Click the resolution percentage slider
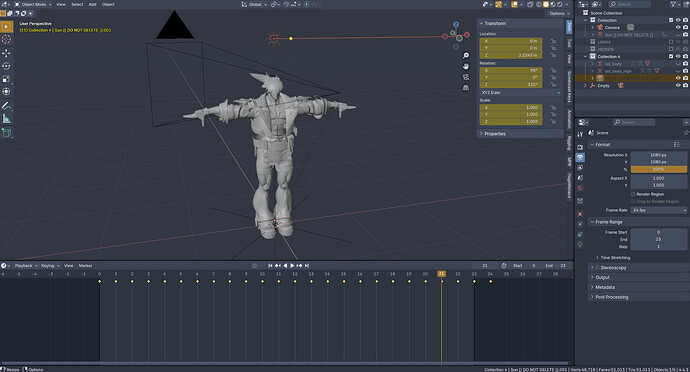Image resolution: width=690 pixels, height=372 pixels. (x=659, y=169)
